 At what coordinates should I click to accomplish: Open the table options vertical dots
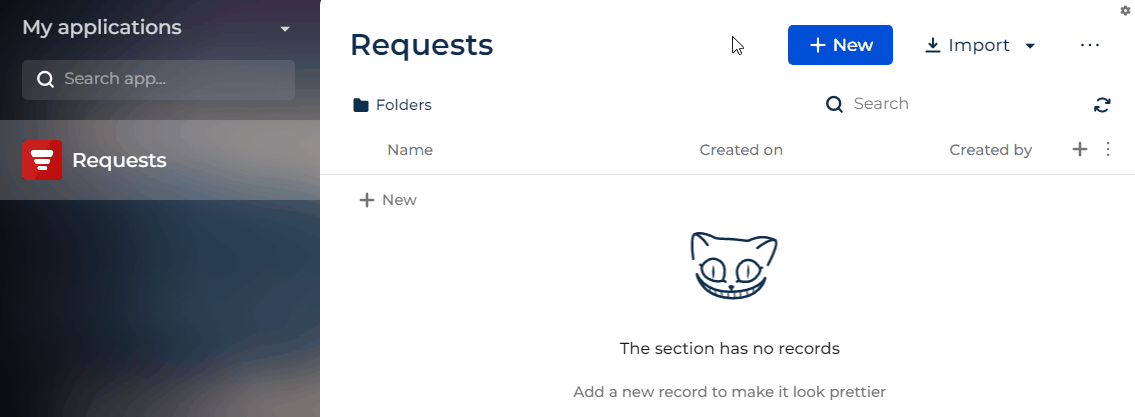click(x=1107, y=149)
